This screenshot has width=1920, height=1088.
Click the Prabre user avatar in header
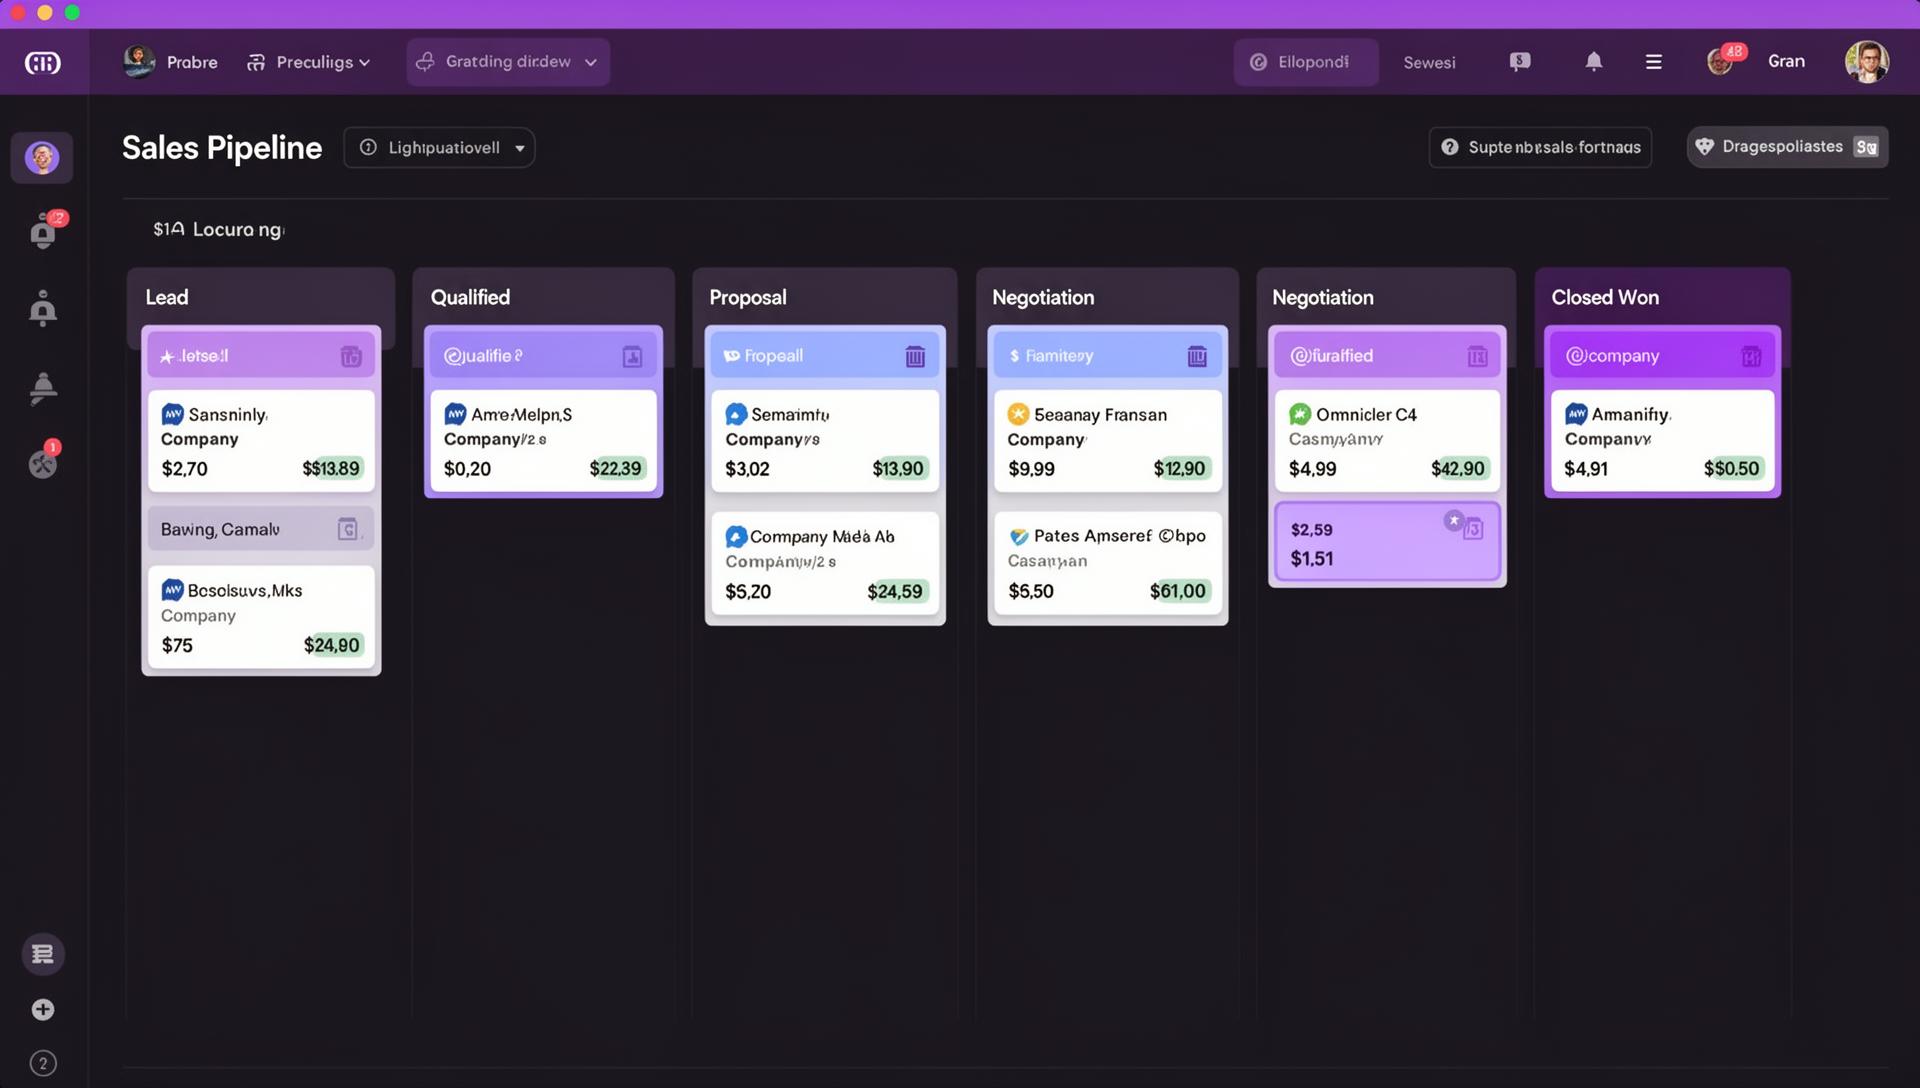point(139,62)
